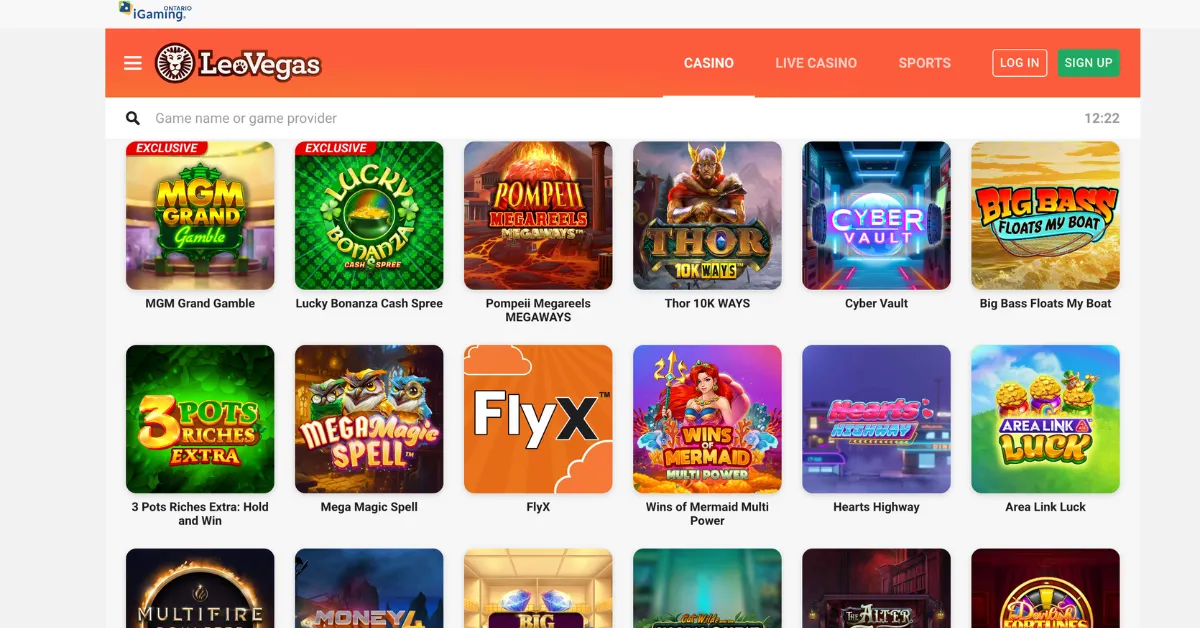Click the Area Link Luck title link
The image size is (1200, 628).
(x=1045, y=507)
